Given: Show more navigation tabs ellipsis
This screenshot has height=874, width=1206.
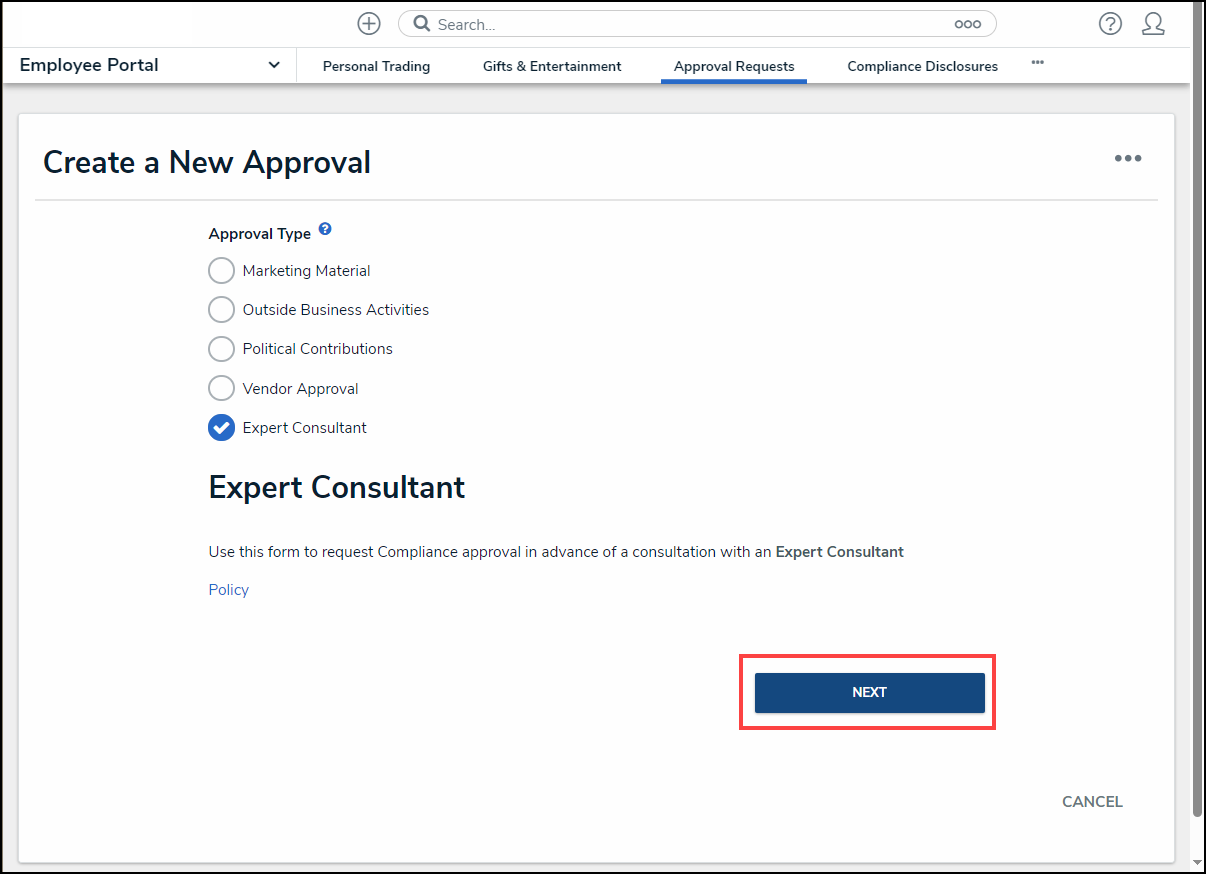Looking at the screenshot, I should coord(1037,63).
